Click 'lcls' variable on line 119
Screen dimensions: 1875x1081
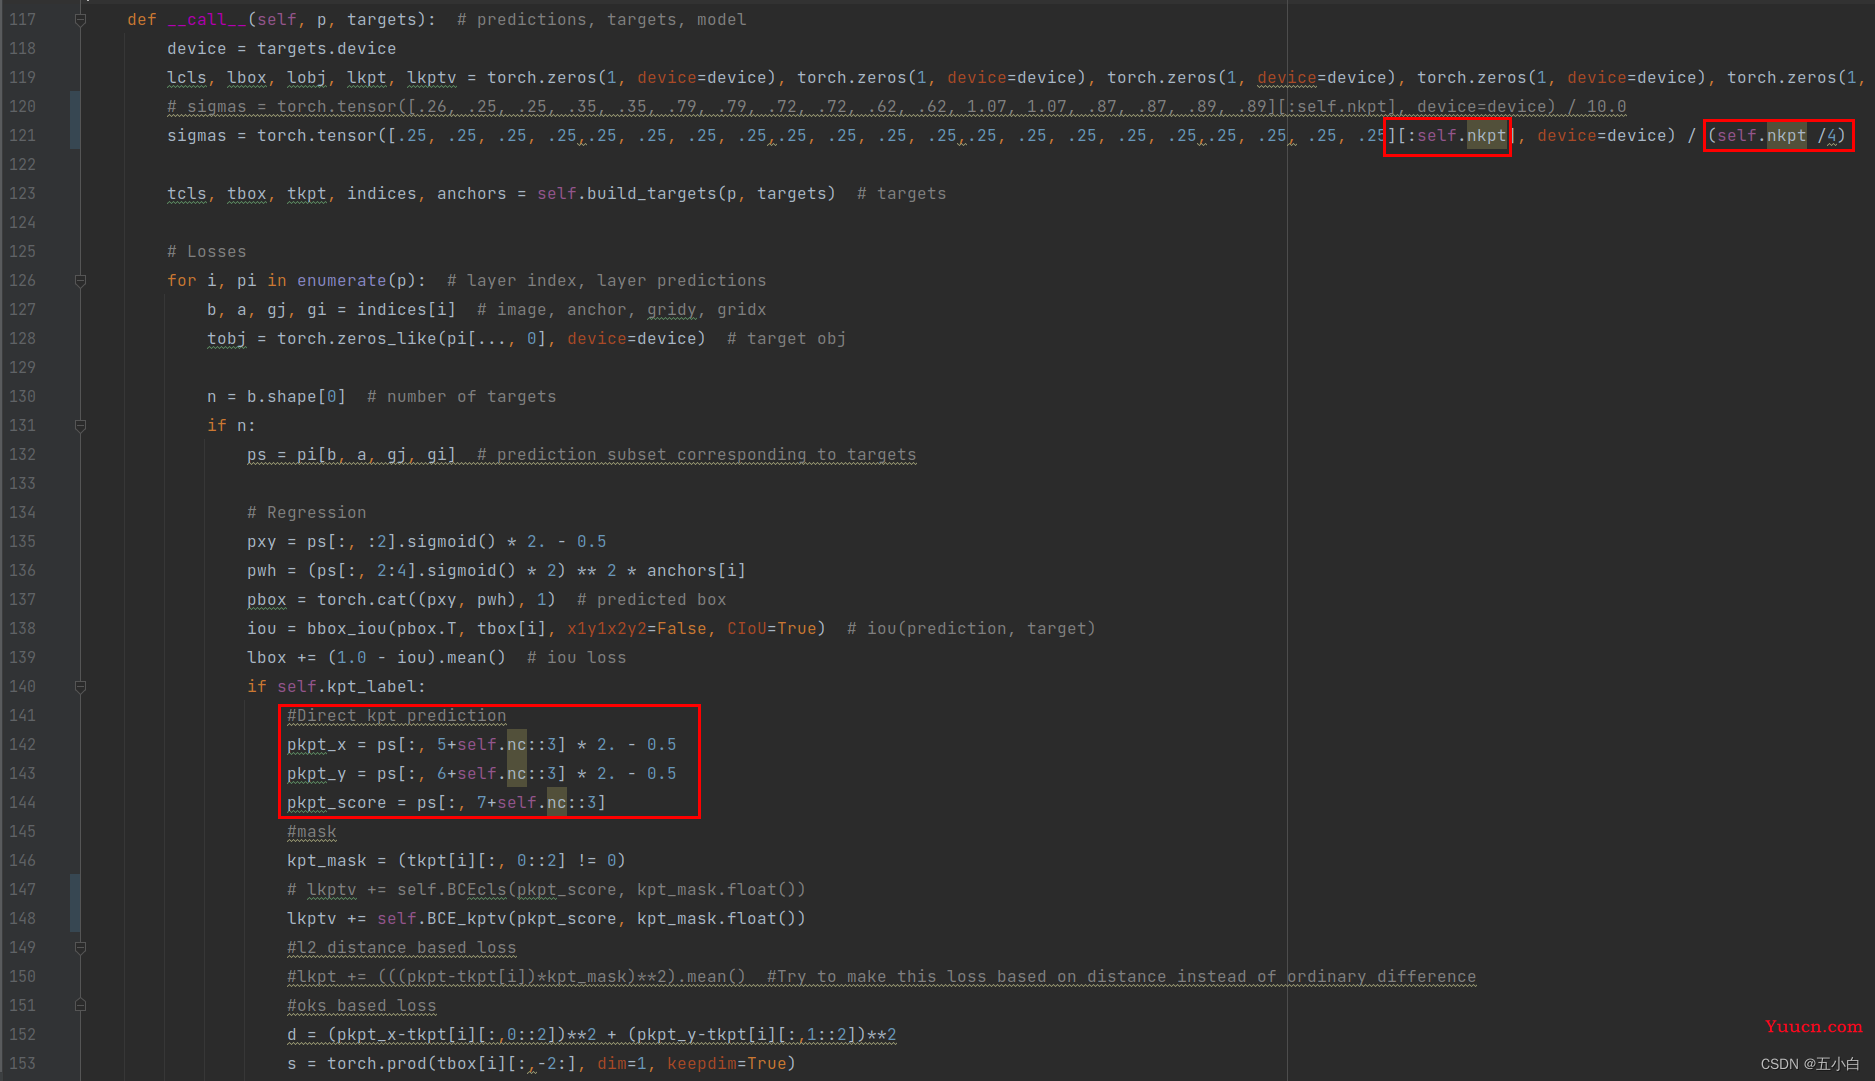[x=186, y=78]
